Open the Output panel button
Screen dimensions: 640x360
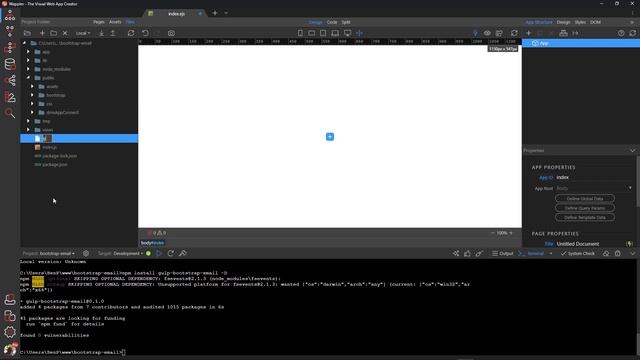click(502, 253)
